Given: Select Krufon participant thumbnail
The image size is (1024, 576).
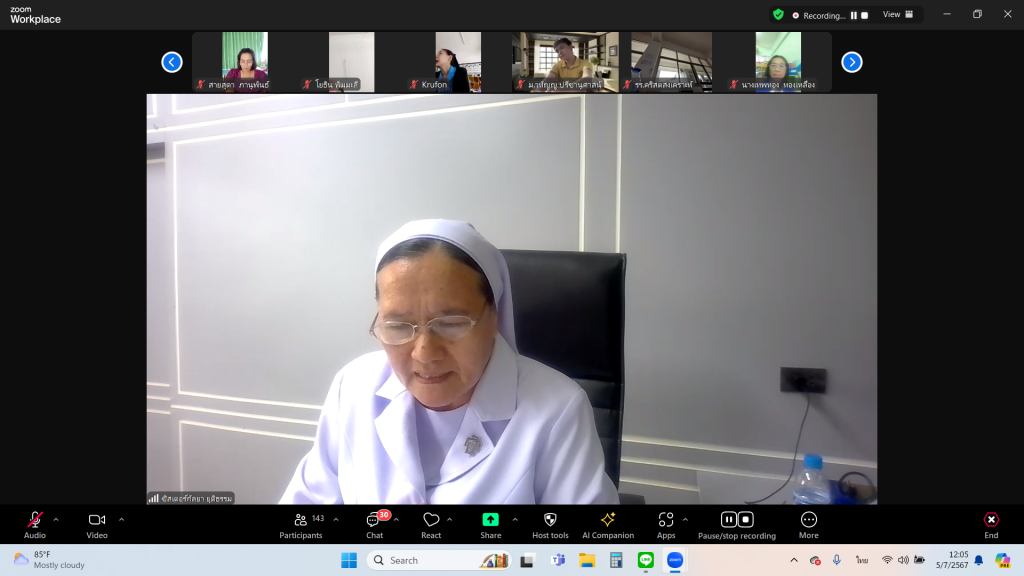Looking at the screenshot, I should [457, 62].
